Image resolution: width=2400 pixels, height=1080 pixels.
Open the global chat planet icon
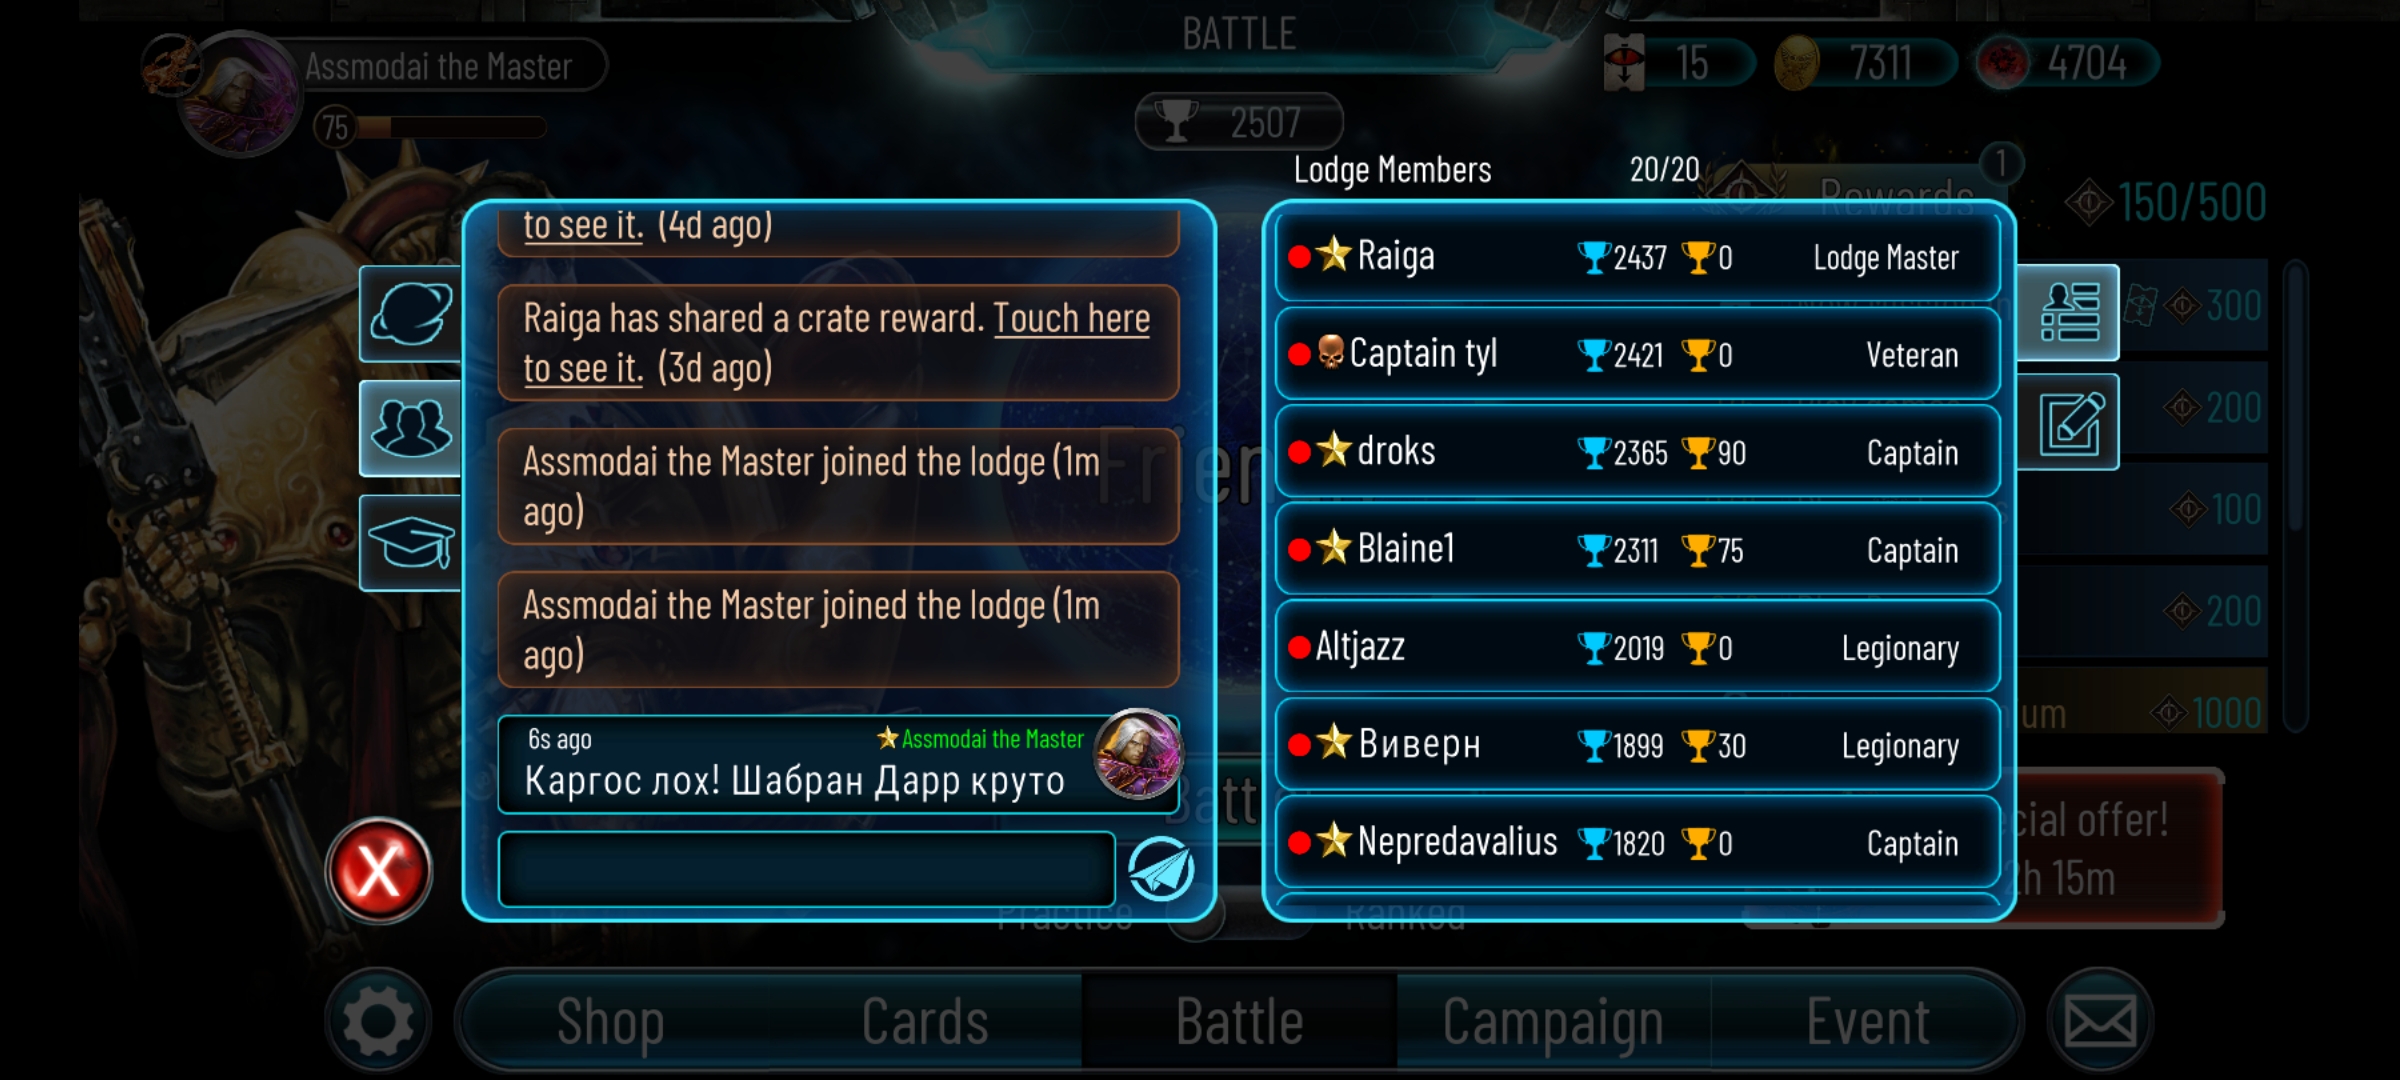coord(411,314)
